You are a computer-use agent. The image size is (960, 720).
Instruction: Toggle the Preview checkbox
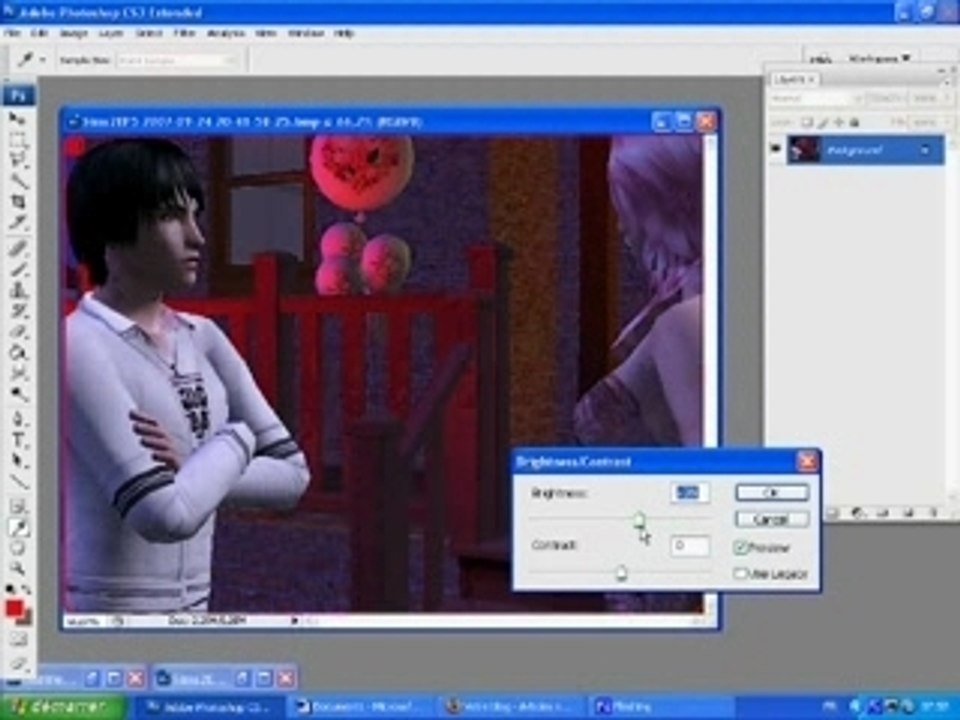741,547
